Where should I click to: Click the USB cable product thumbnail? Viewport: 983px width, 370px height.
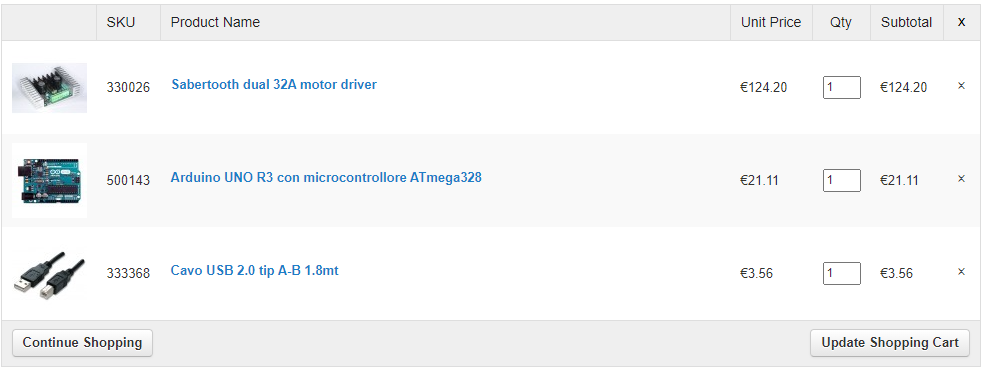tap(50, 273)
